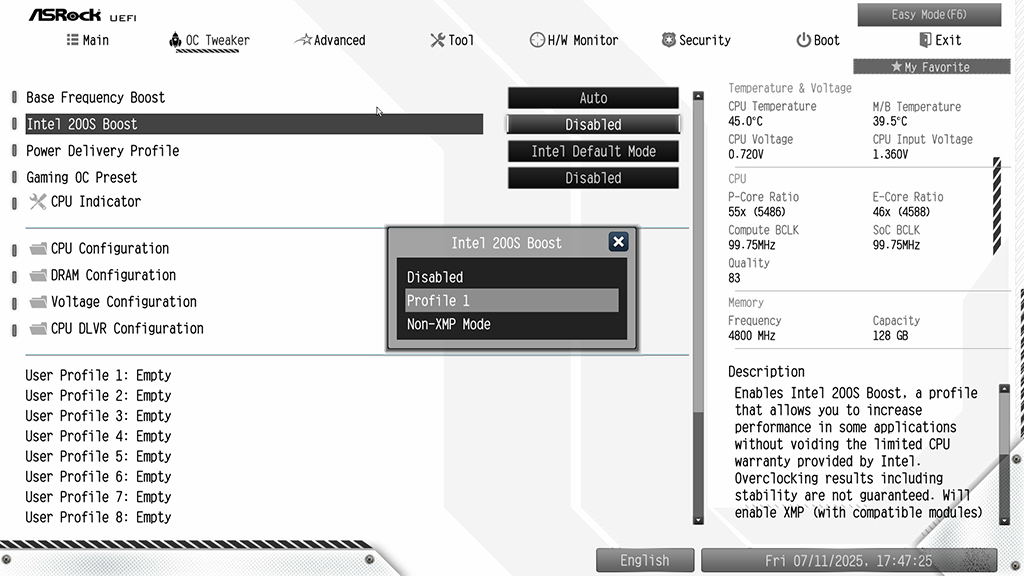1024x576 pixels.
Task: Open the CPU Indicator tool entry
Action: (x=85, y=202)
